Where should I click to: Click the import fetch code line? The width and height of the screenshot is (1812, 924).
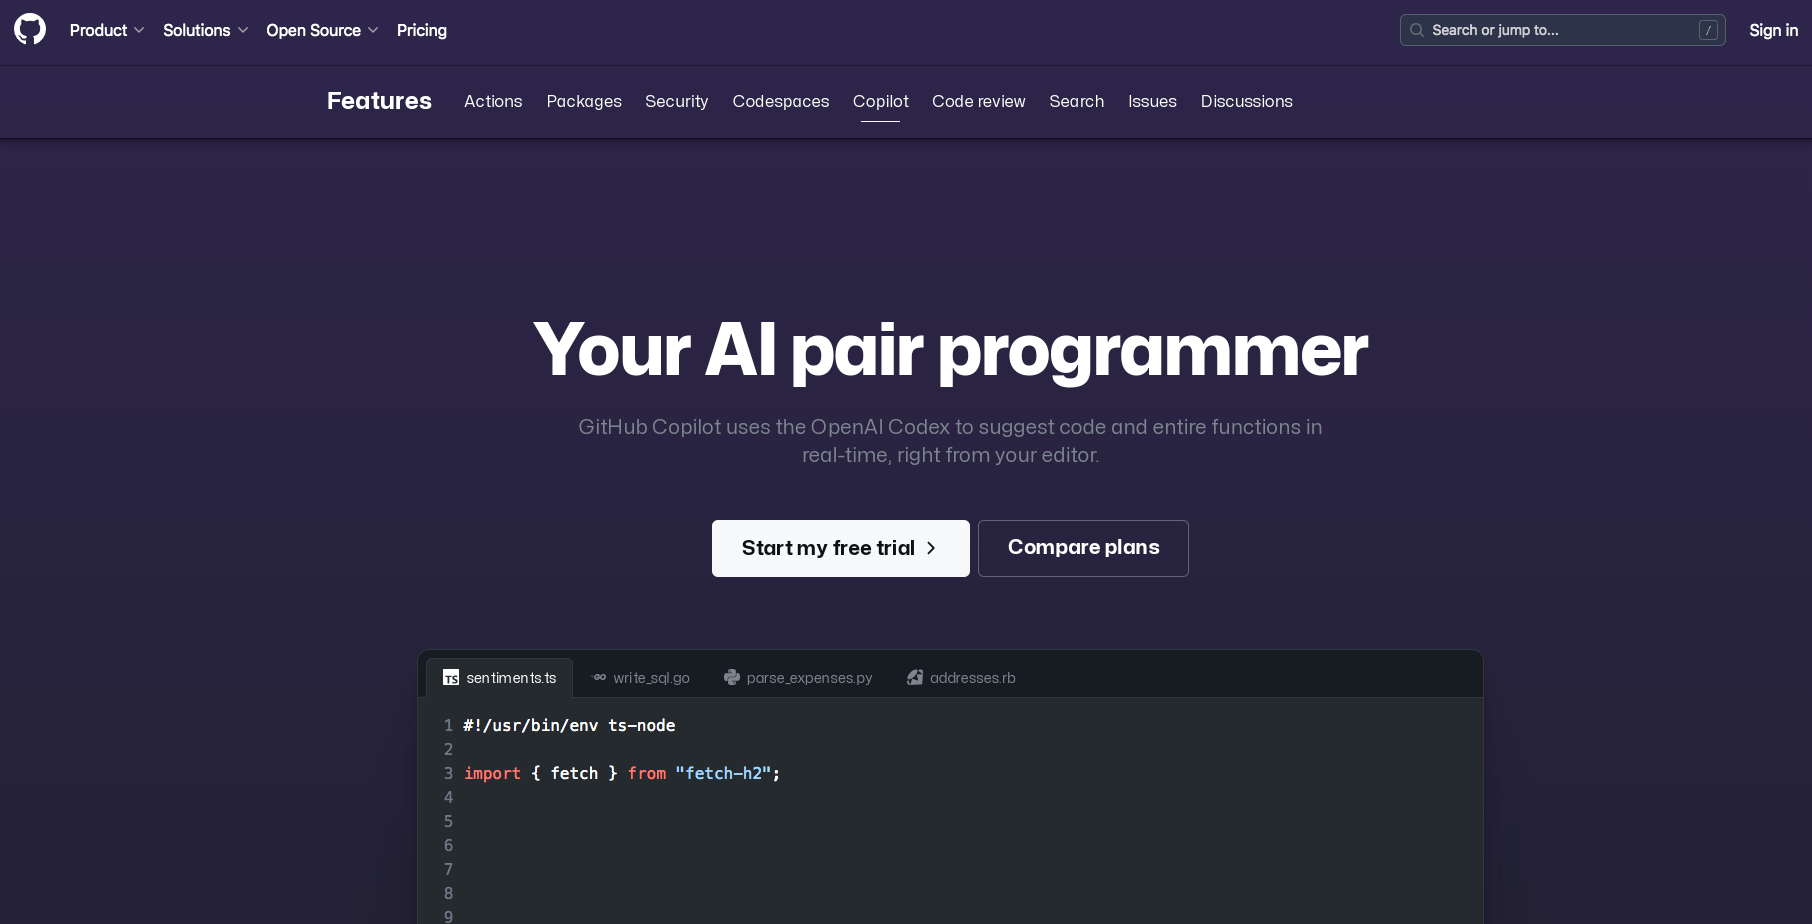(622, 773)
